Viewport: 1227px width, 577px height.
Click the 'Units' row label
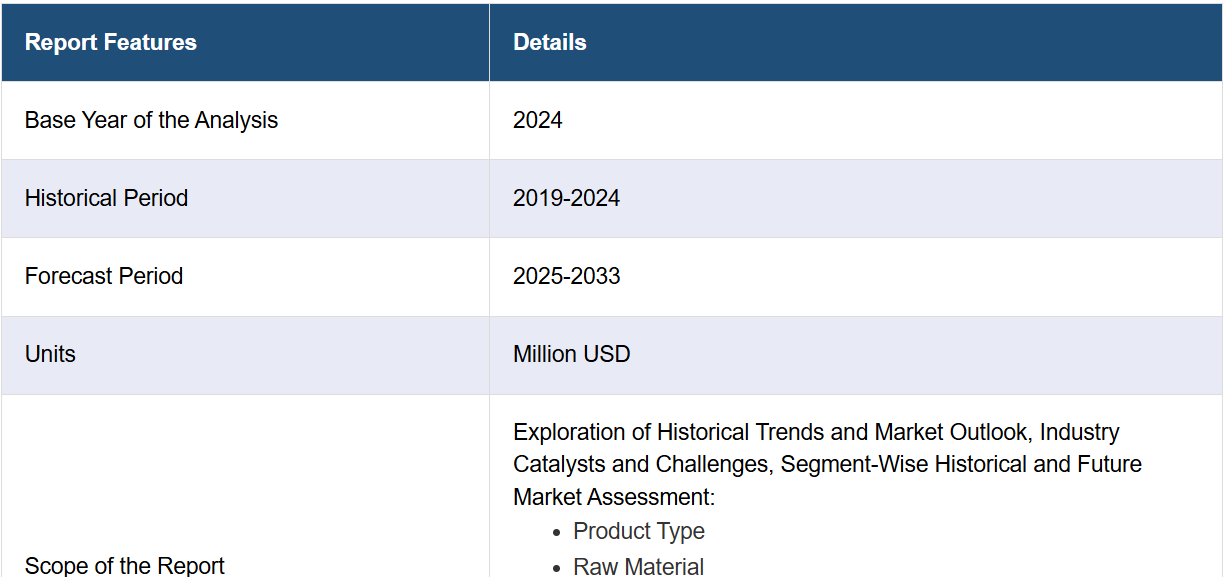[50, 354]
